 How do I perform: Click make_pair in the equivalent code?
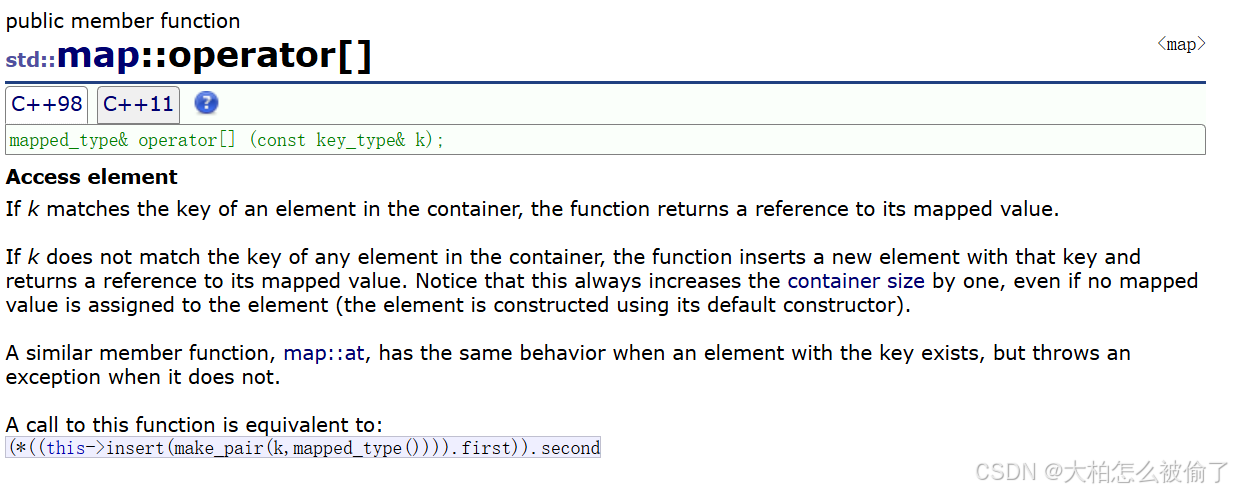pyautogui.click(x=217, y=448)
